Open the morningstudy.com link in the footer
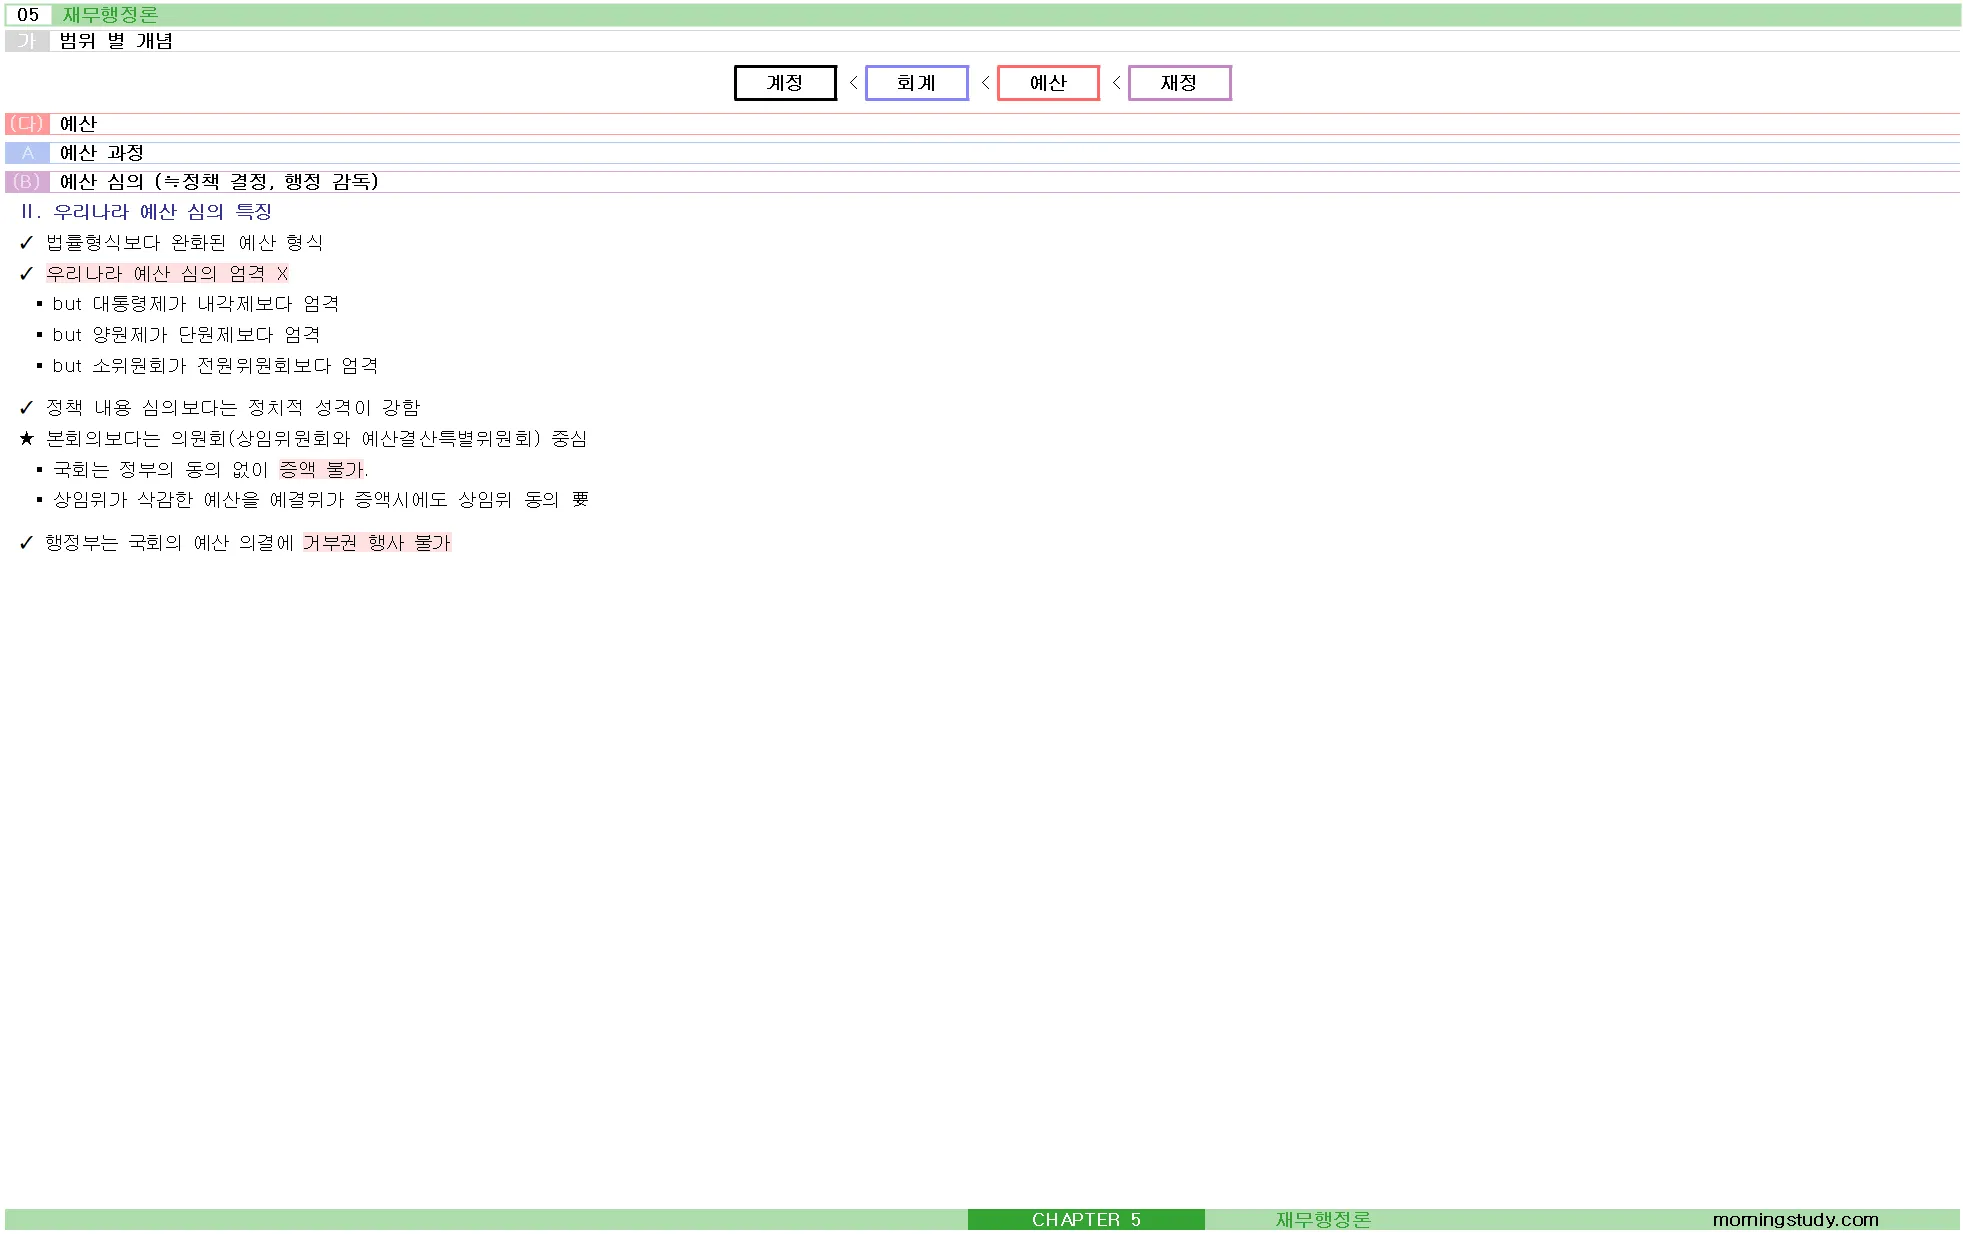The width and height of the screenshot is (1963, 1234). tap(1795, 1220)
